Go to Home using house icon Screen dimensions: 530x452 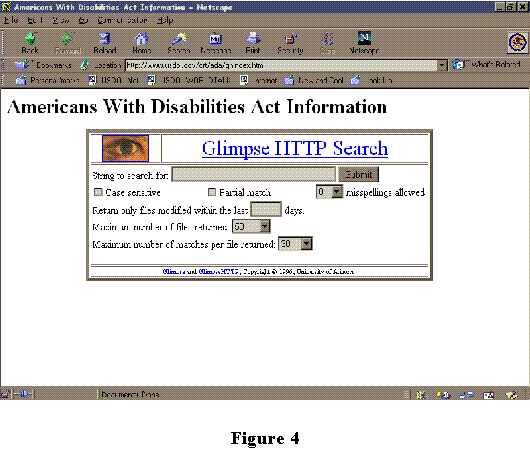(141, 39)
